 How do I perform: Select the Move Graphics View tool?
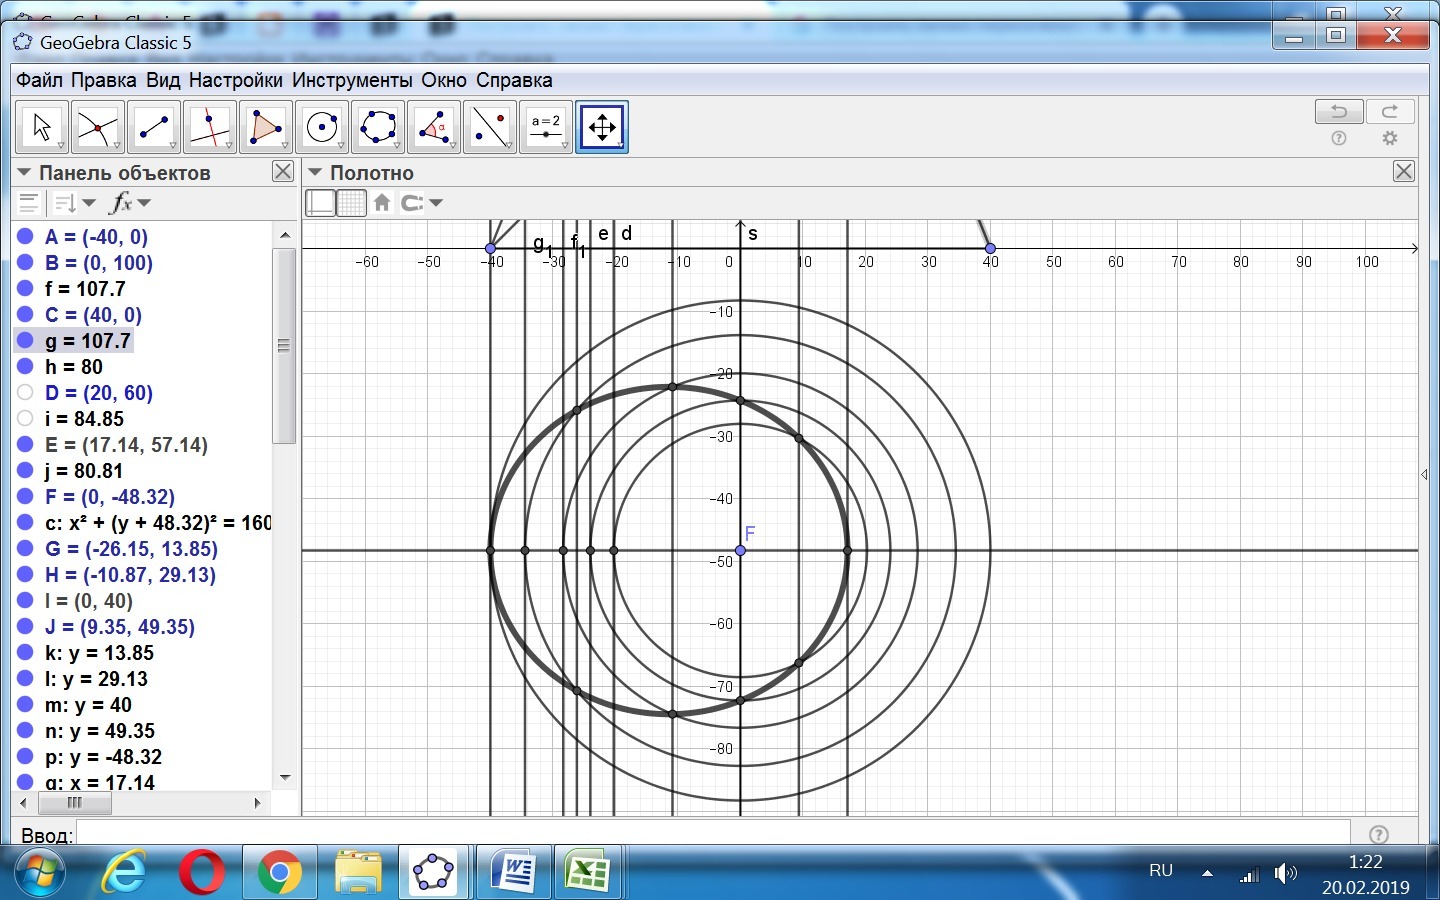pyautogui.click(x=602, y=127)
